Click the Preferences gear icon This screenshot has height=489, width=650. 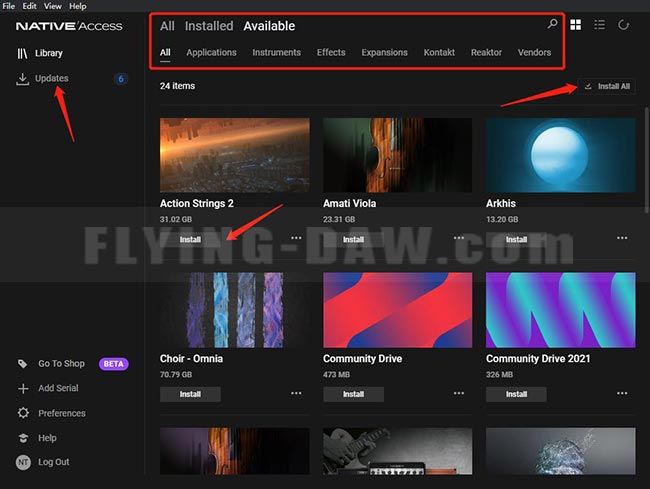coord(23,413)
